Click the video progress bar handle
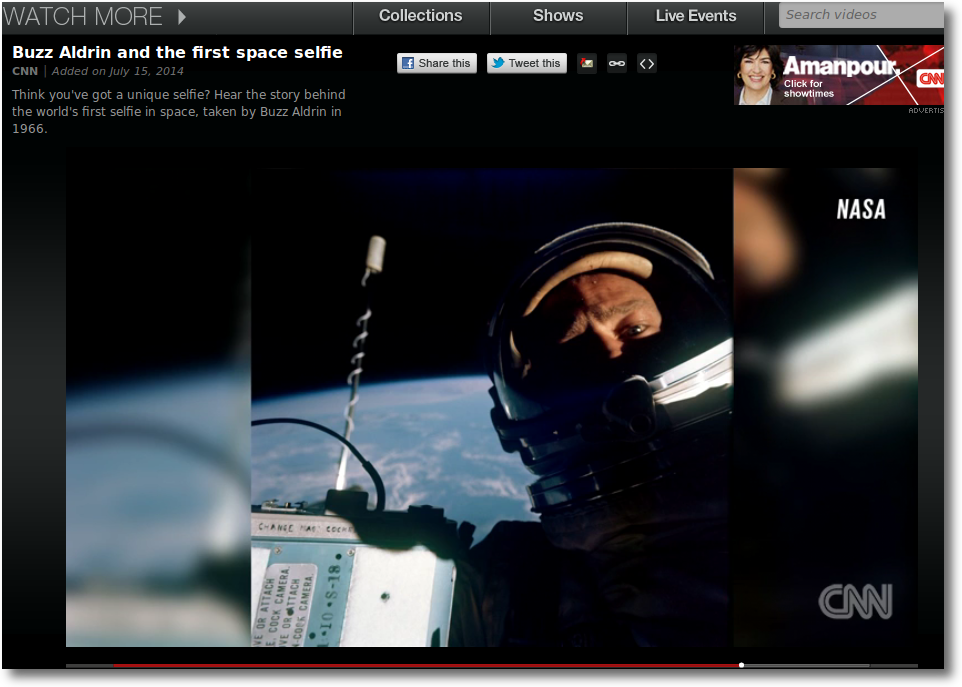Image resolution: width=962 pixels, height=687 pixels. coord(741,665)
